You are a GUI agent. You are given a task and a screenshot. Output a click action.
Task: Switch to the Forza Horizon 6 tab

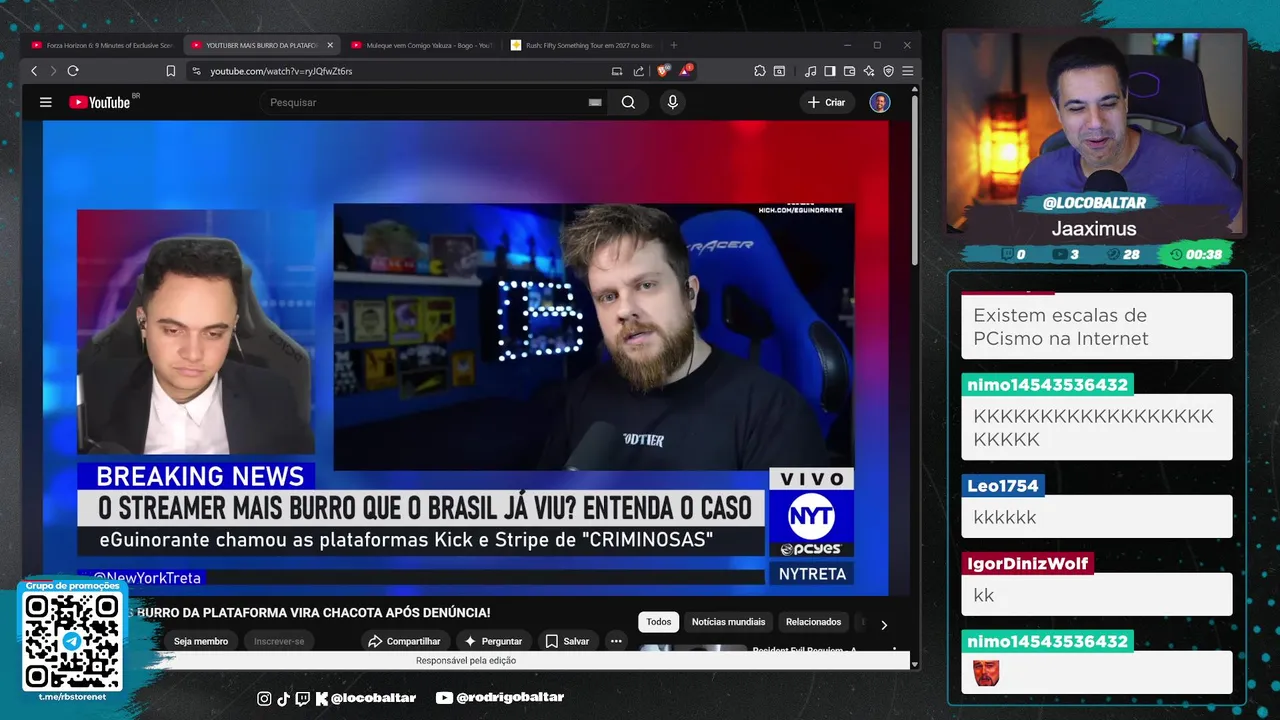[102, 45]
